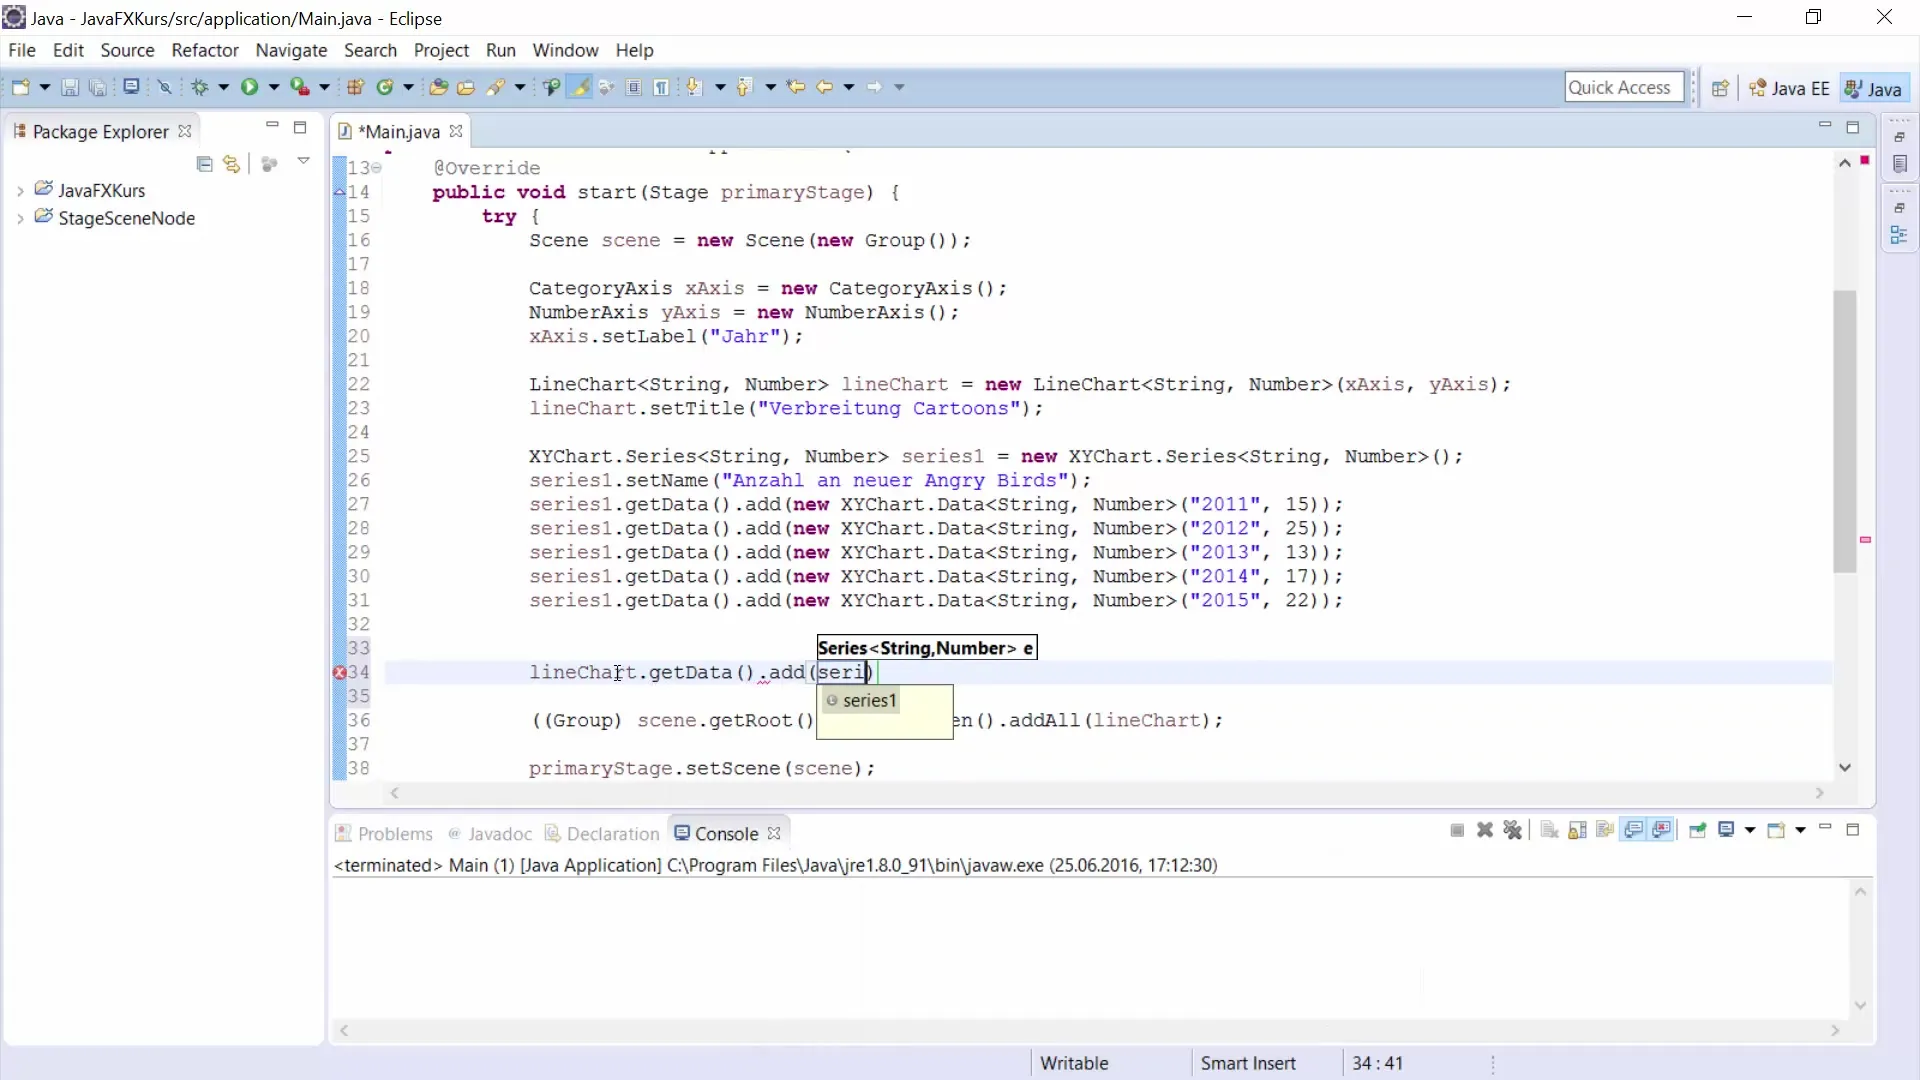
Task: Open the Search dropdown arrow in toolbar
Action: coord(520,88)
